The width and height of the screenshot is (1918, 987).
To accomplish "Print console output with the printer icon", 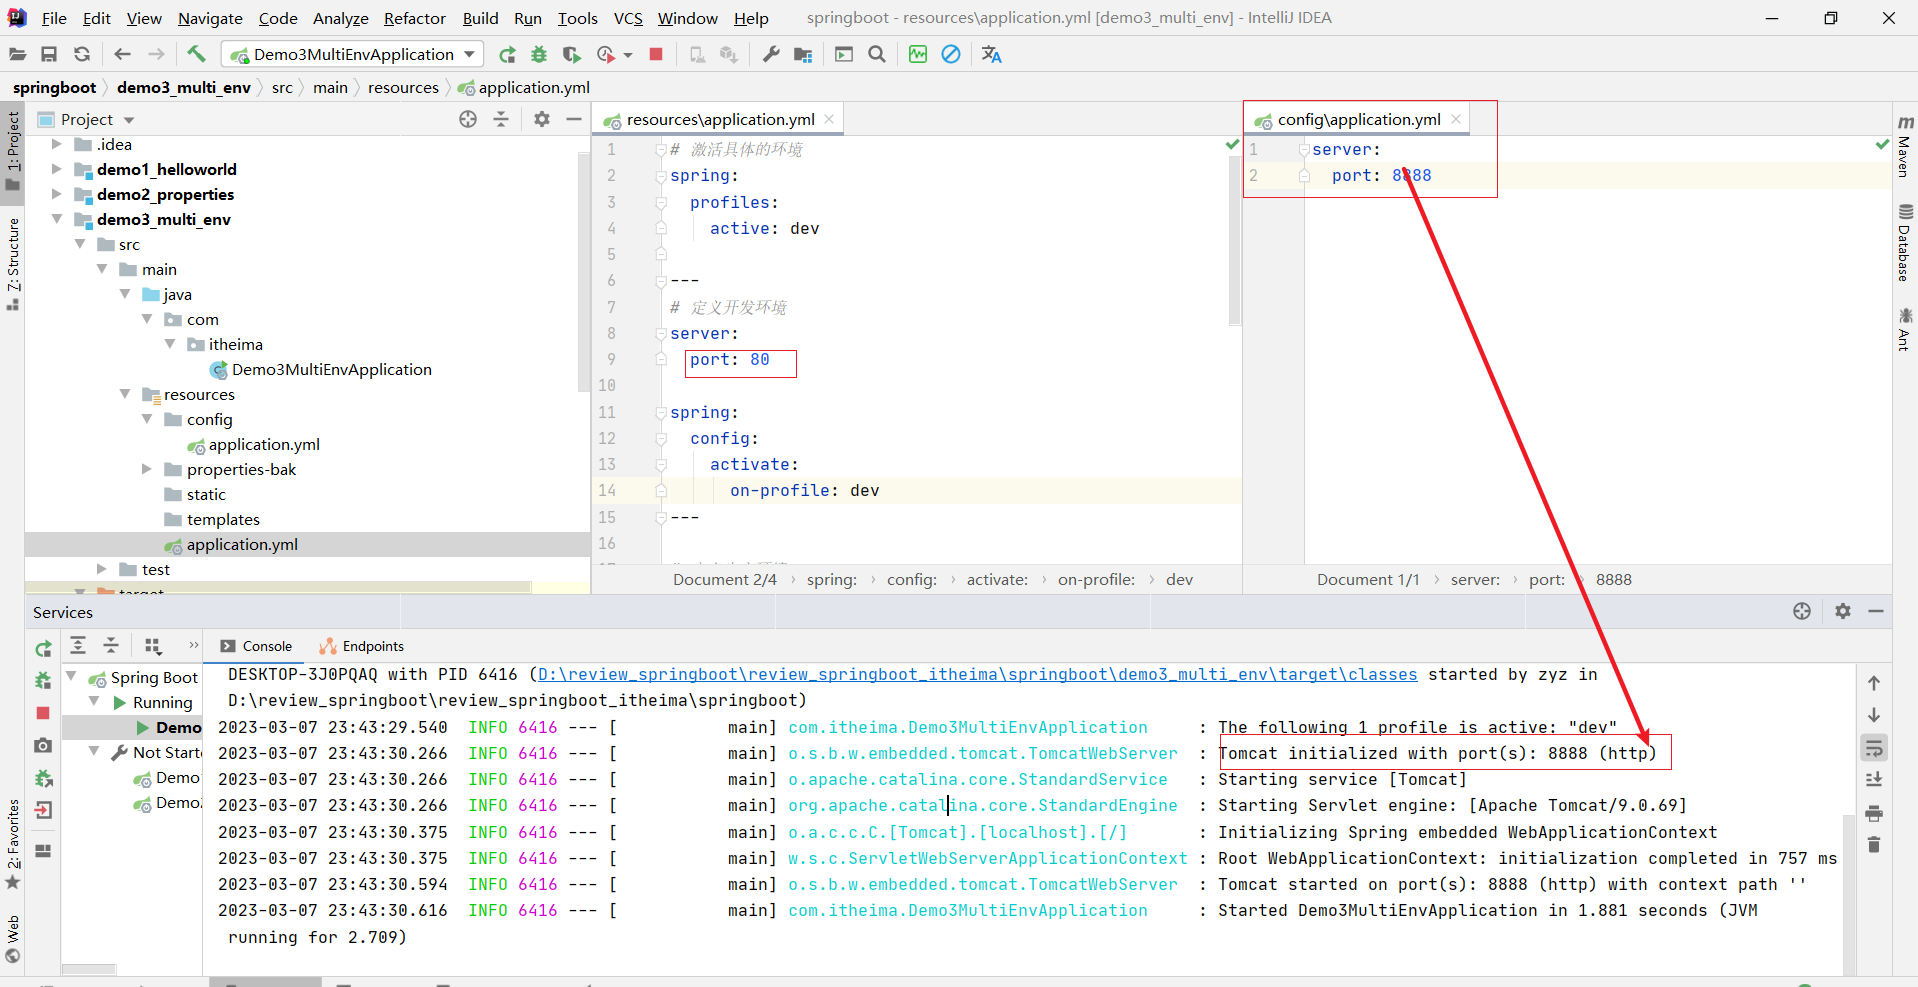I will [x=1874, y=813].
